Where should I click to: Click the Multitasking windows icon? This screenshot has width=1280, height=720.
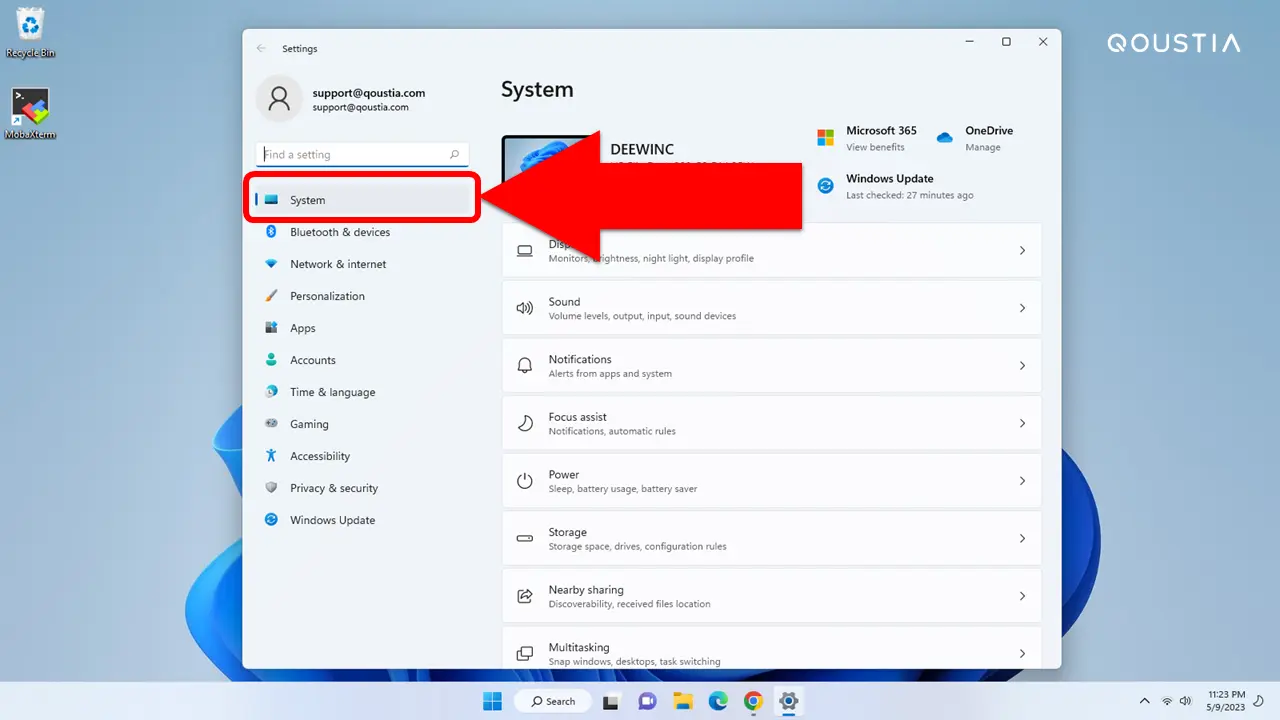[x=525, y=654]
